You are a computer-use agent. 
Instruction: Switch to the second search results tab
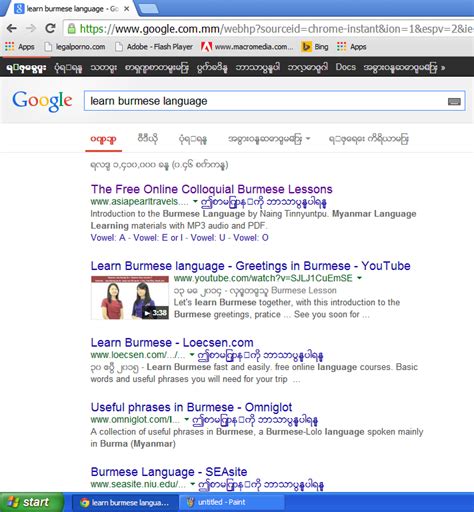148,138
